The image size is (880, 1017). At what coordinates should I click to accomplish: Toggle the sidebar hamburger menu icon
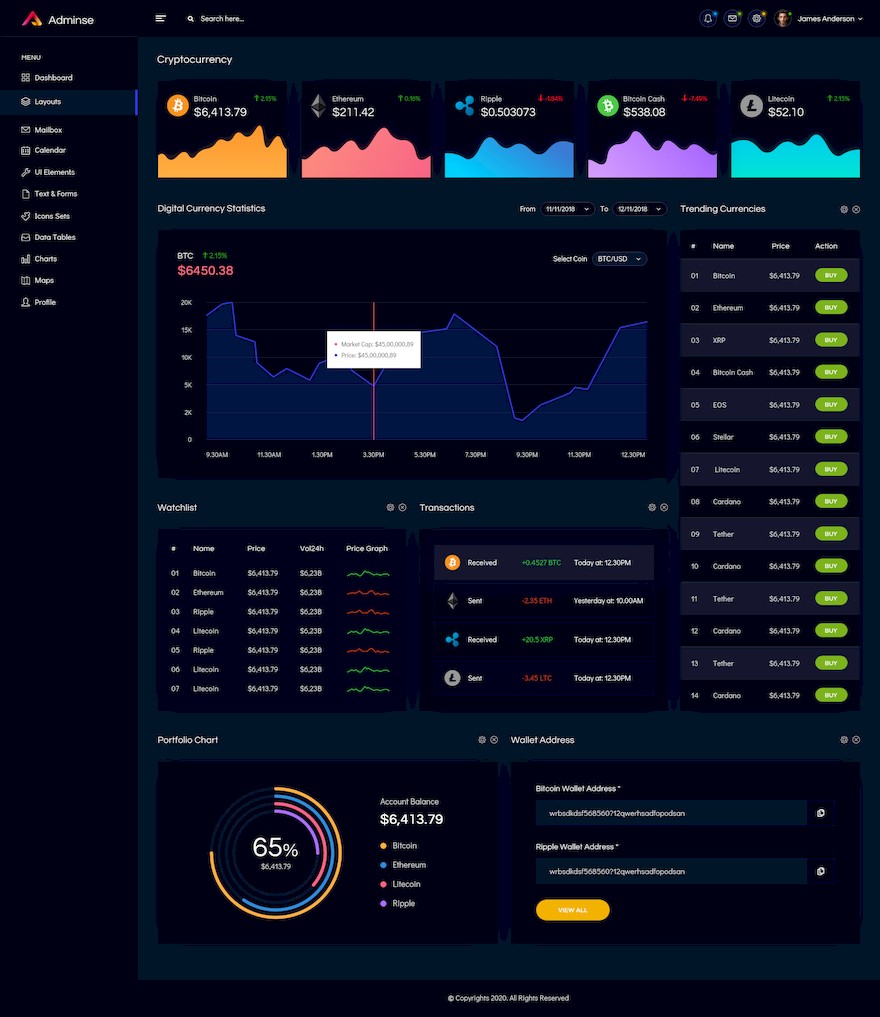click(x=161, y=18)
